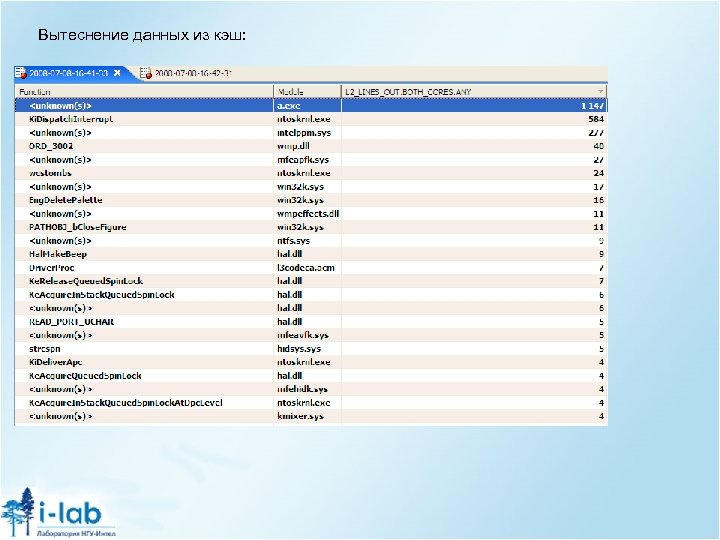The height and width of the screenshot is (540, 720).
Task: Click the mfeavfk.sys module cell
Action: click(307, 335)
